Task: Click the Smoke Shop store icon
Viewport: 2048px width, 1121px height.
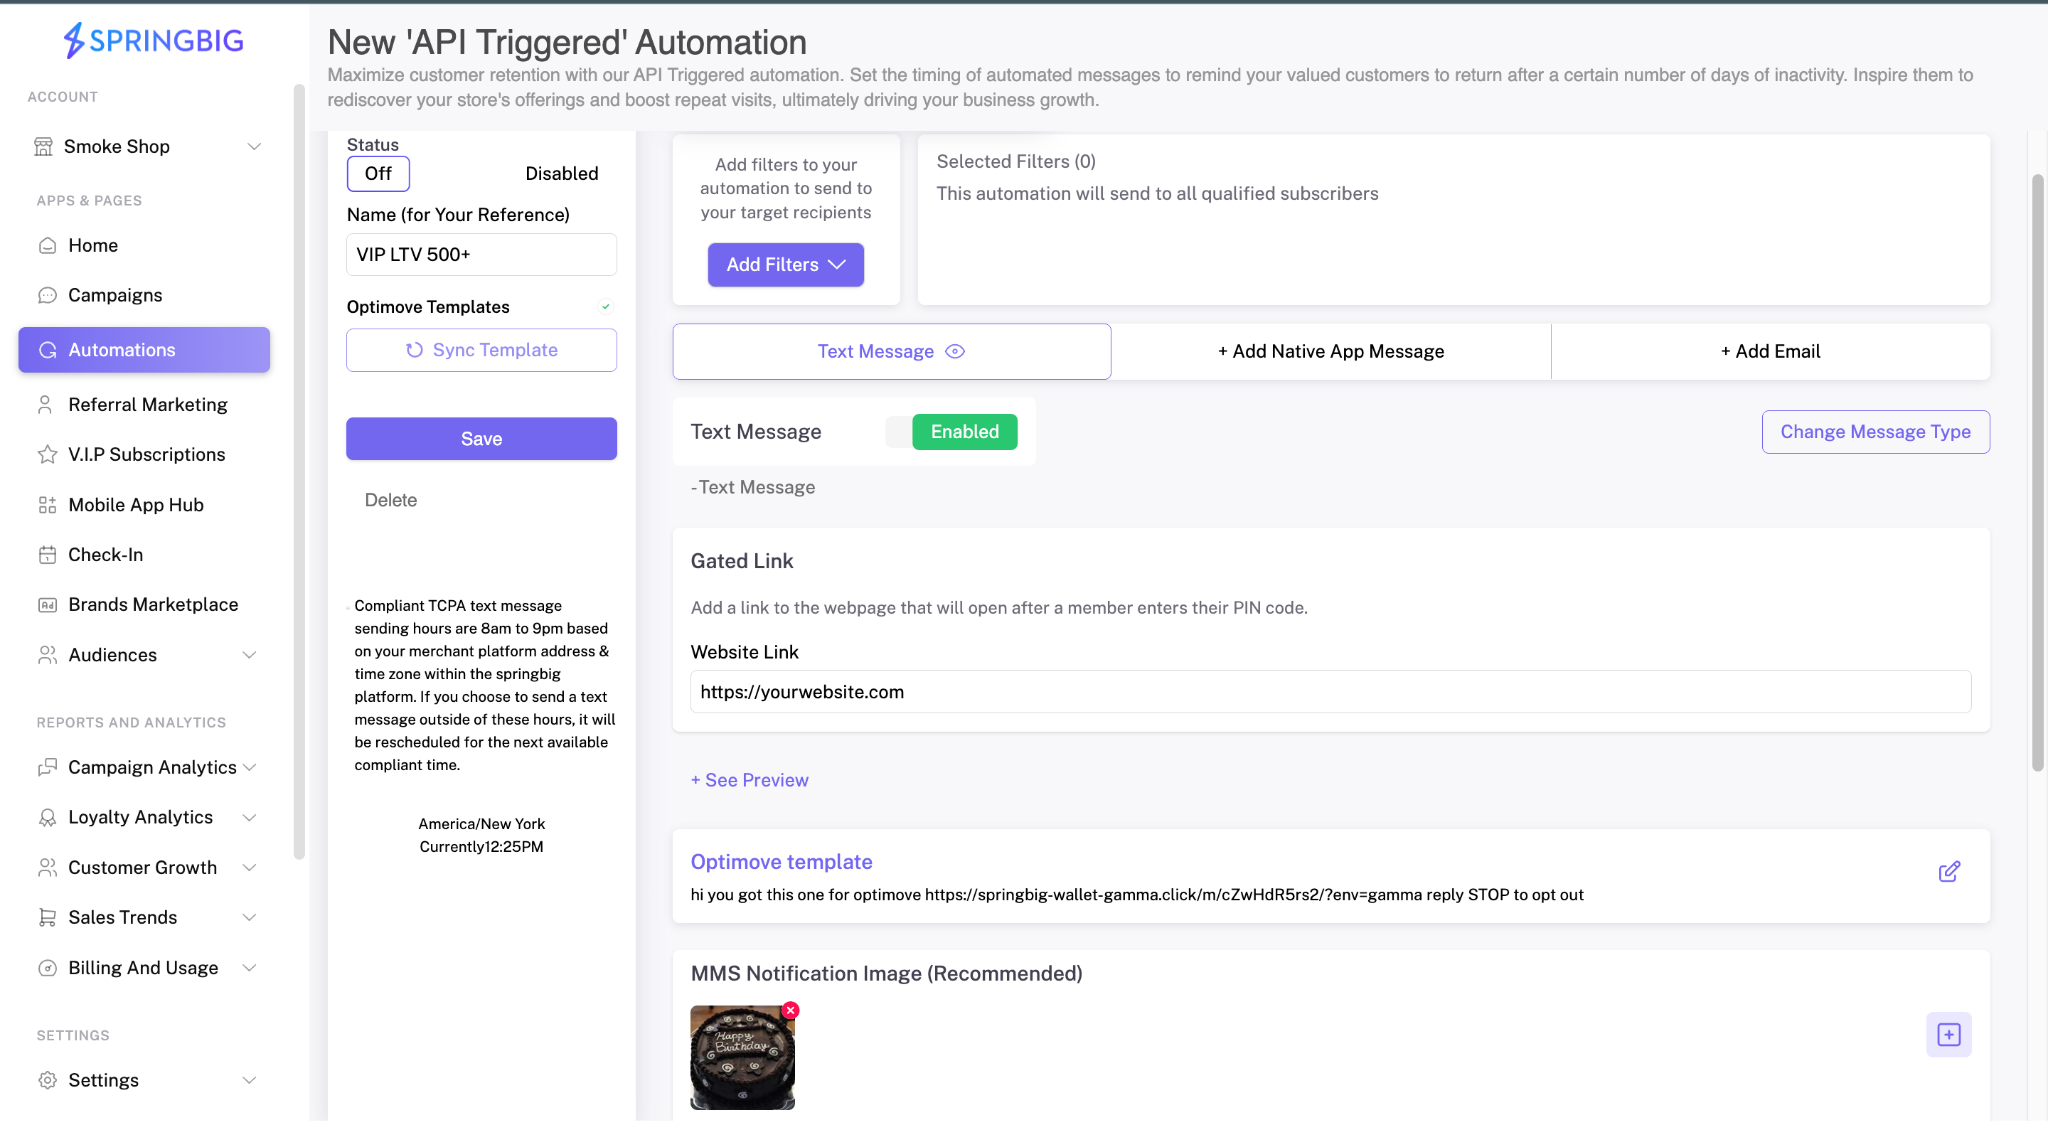Action: point(43,147)
